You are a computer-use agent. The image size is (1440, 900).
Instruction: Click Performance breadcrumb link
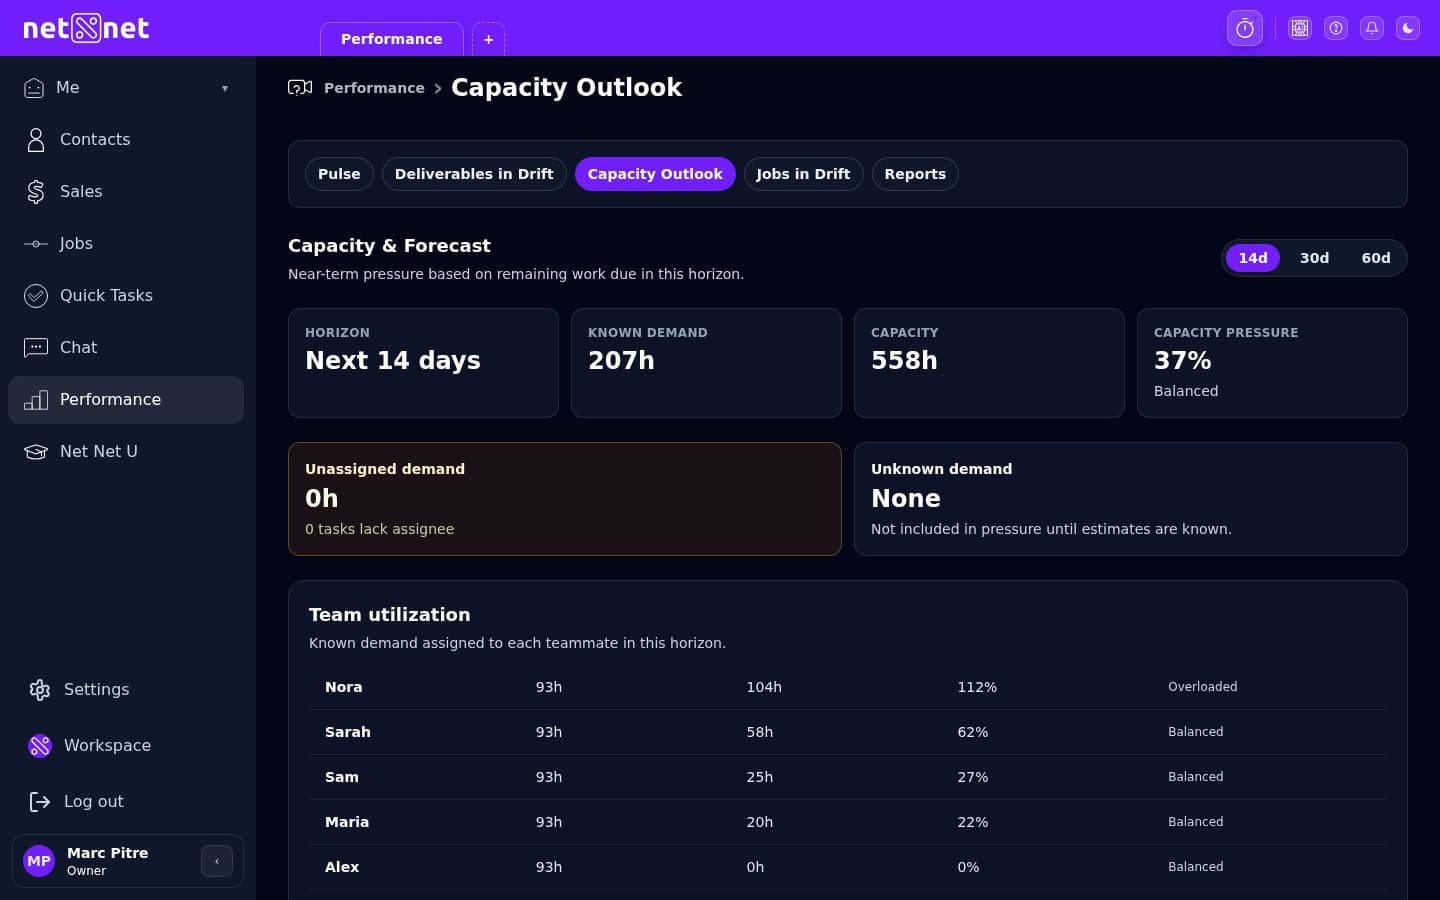(374, 88)
